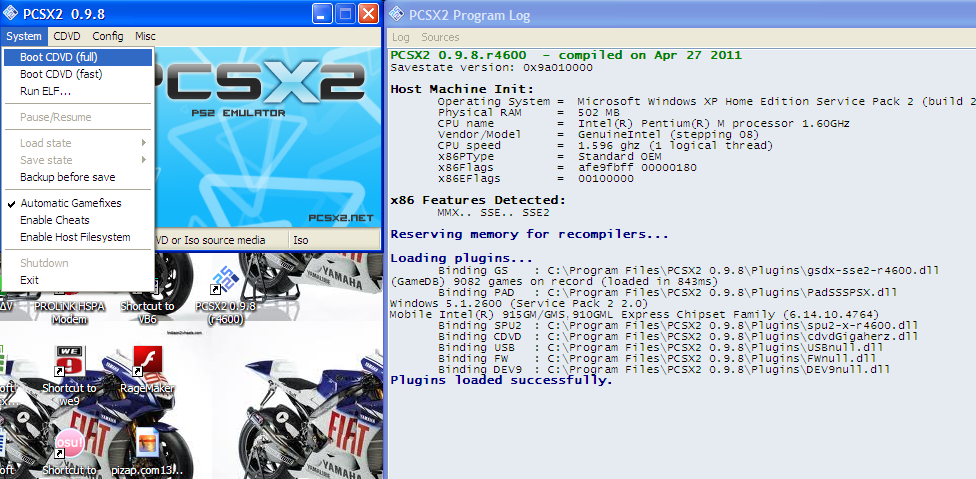Viewport: 976px width, 479px height.
Task: Select the pizap.com image file icon
Action: coord(148,451)
